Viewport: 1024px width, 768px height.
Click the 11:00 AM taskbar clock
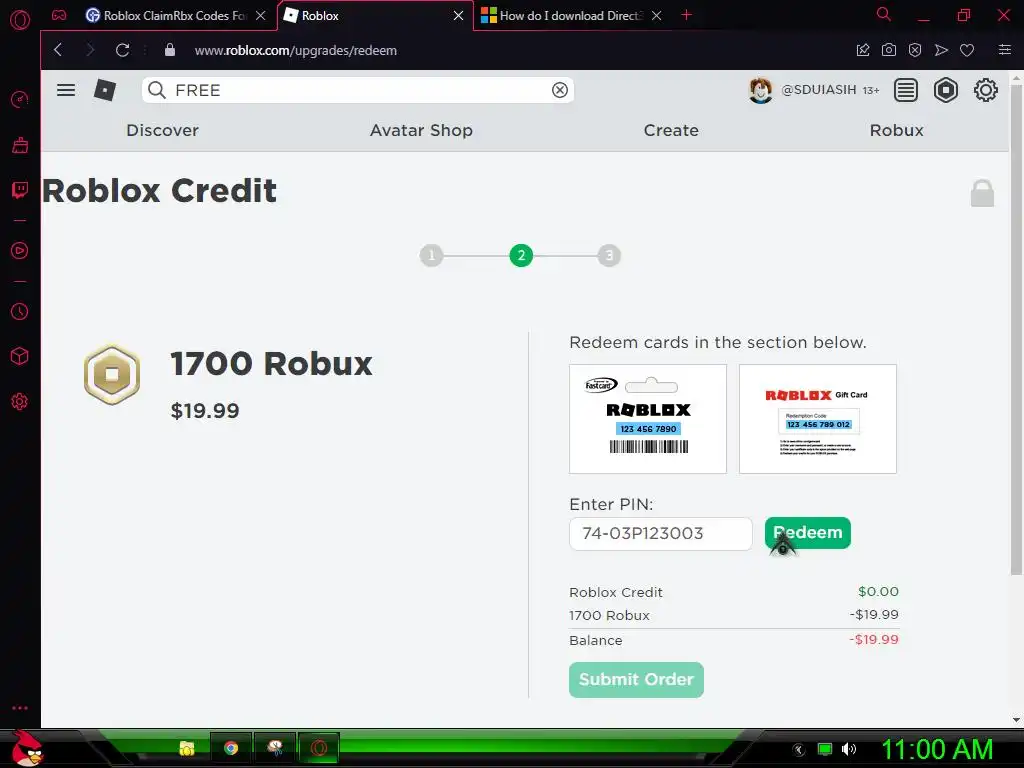(937, 749)
